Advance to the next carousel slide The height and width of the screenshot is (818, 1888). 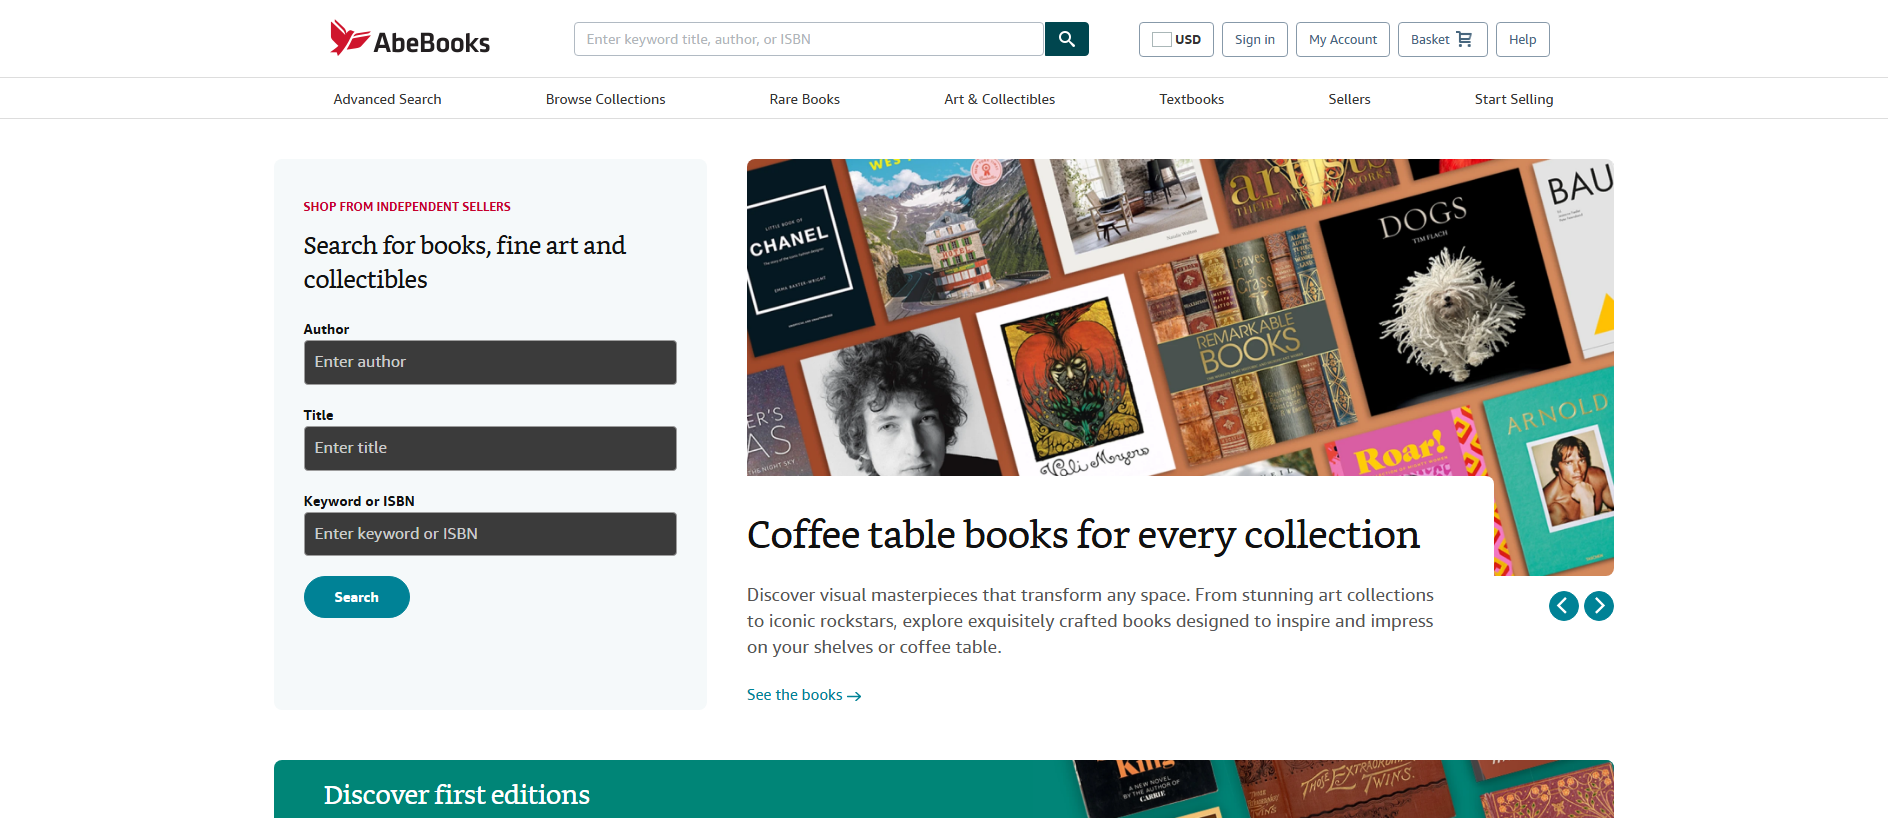pyautogui.click(x=1599, y=606)
